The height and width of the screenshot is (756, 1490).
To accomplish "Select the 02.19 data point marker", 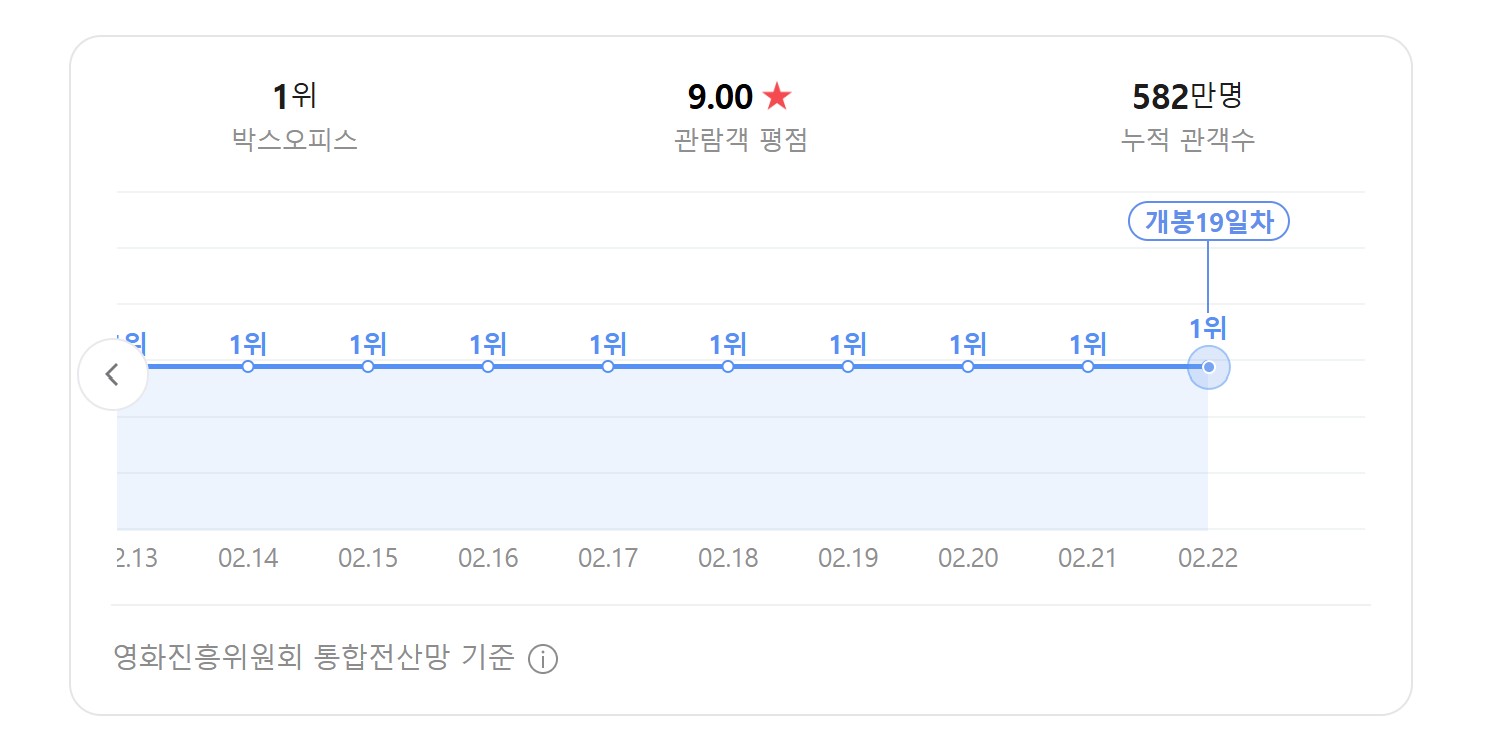I will [x=848, y=367].
